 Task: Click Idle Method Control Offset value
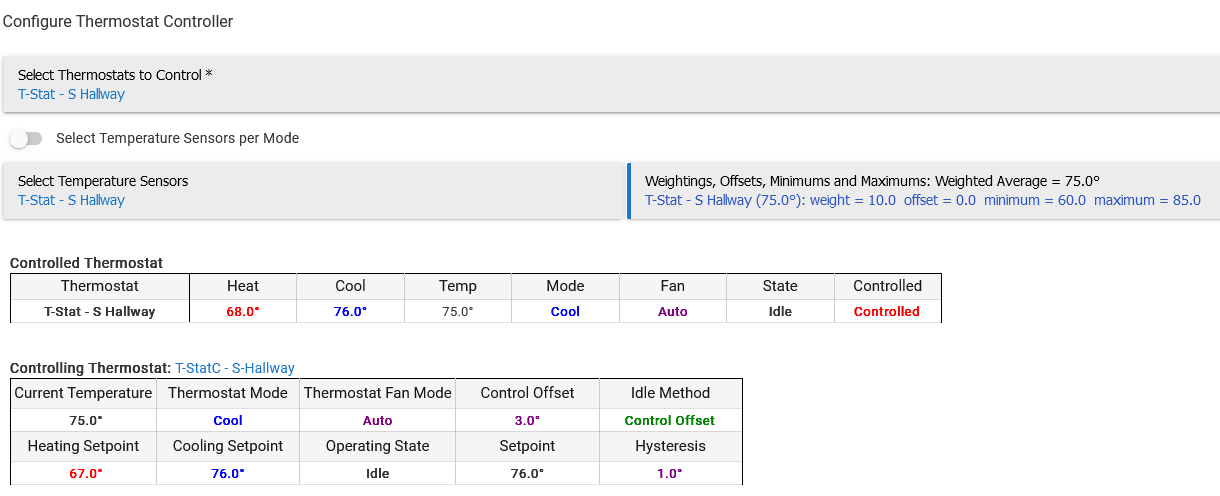pos(670,421)
